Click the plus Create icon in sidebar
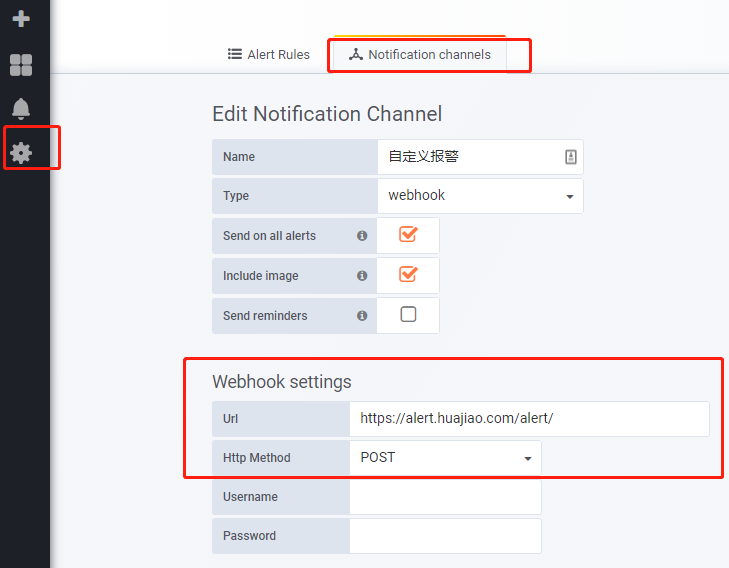The image size is (729, 568). pyautogui.click(x=21, y=19)
